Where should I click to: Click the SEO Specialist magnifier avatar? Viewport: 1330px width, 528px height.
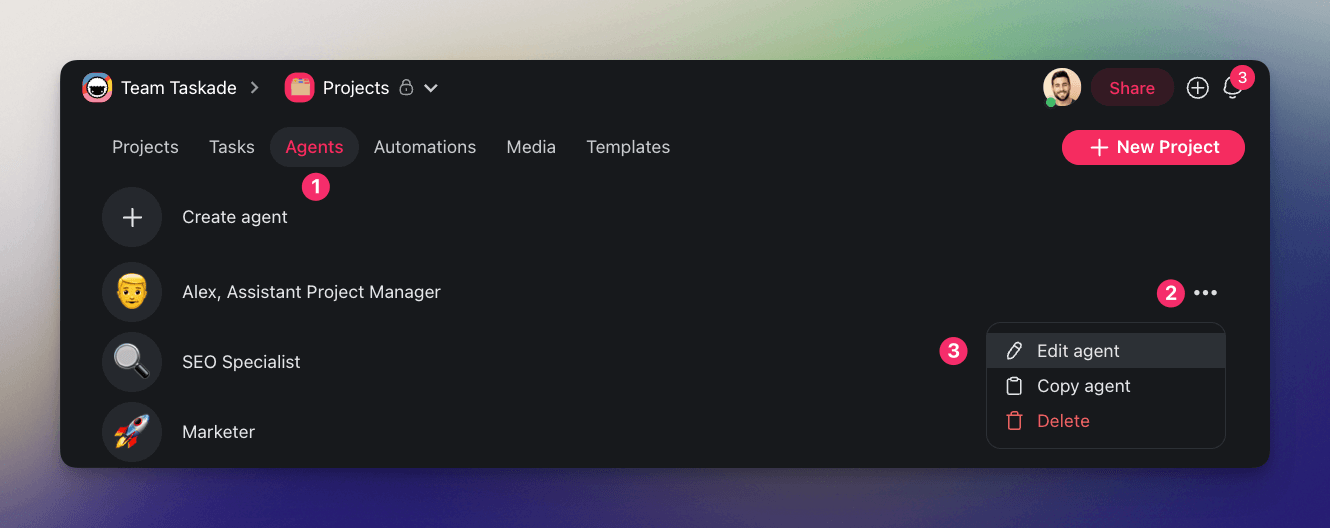coord(132,362)
